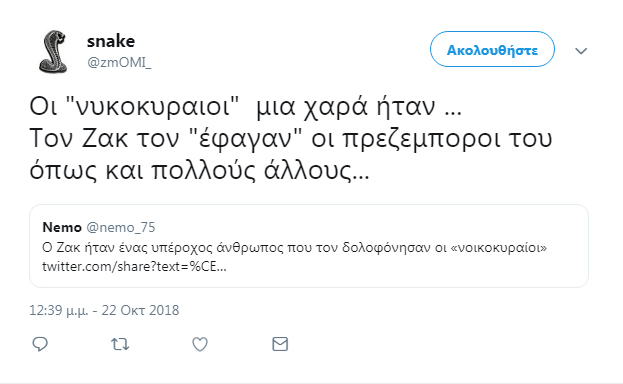This screenshot has height=384, width=623.
Task: Click the reply speech bubble icon
Action: (40, 344)
